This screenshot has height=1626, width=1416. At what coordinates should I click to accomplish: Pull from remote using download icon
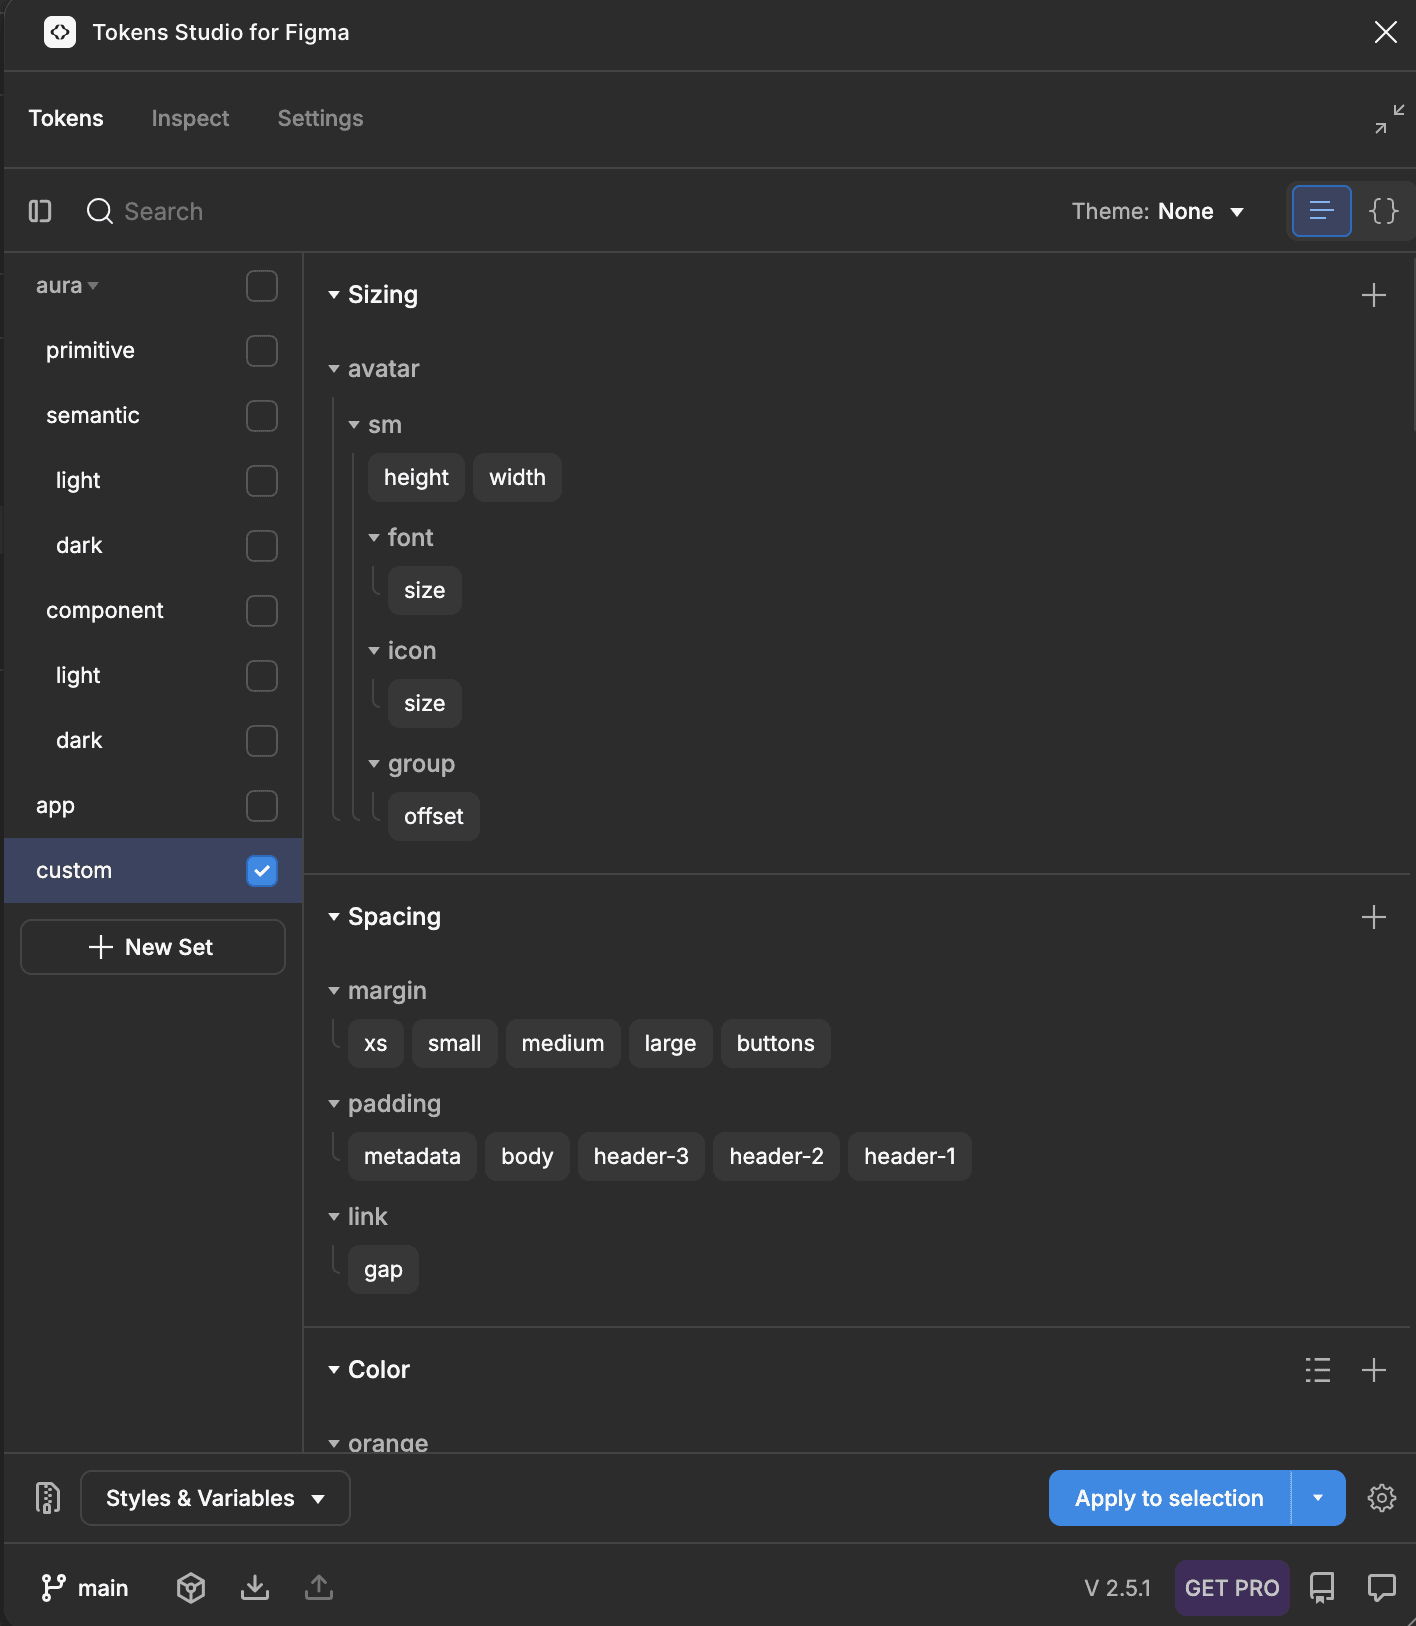255,1587
